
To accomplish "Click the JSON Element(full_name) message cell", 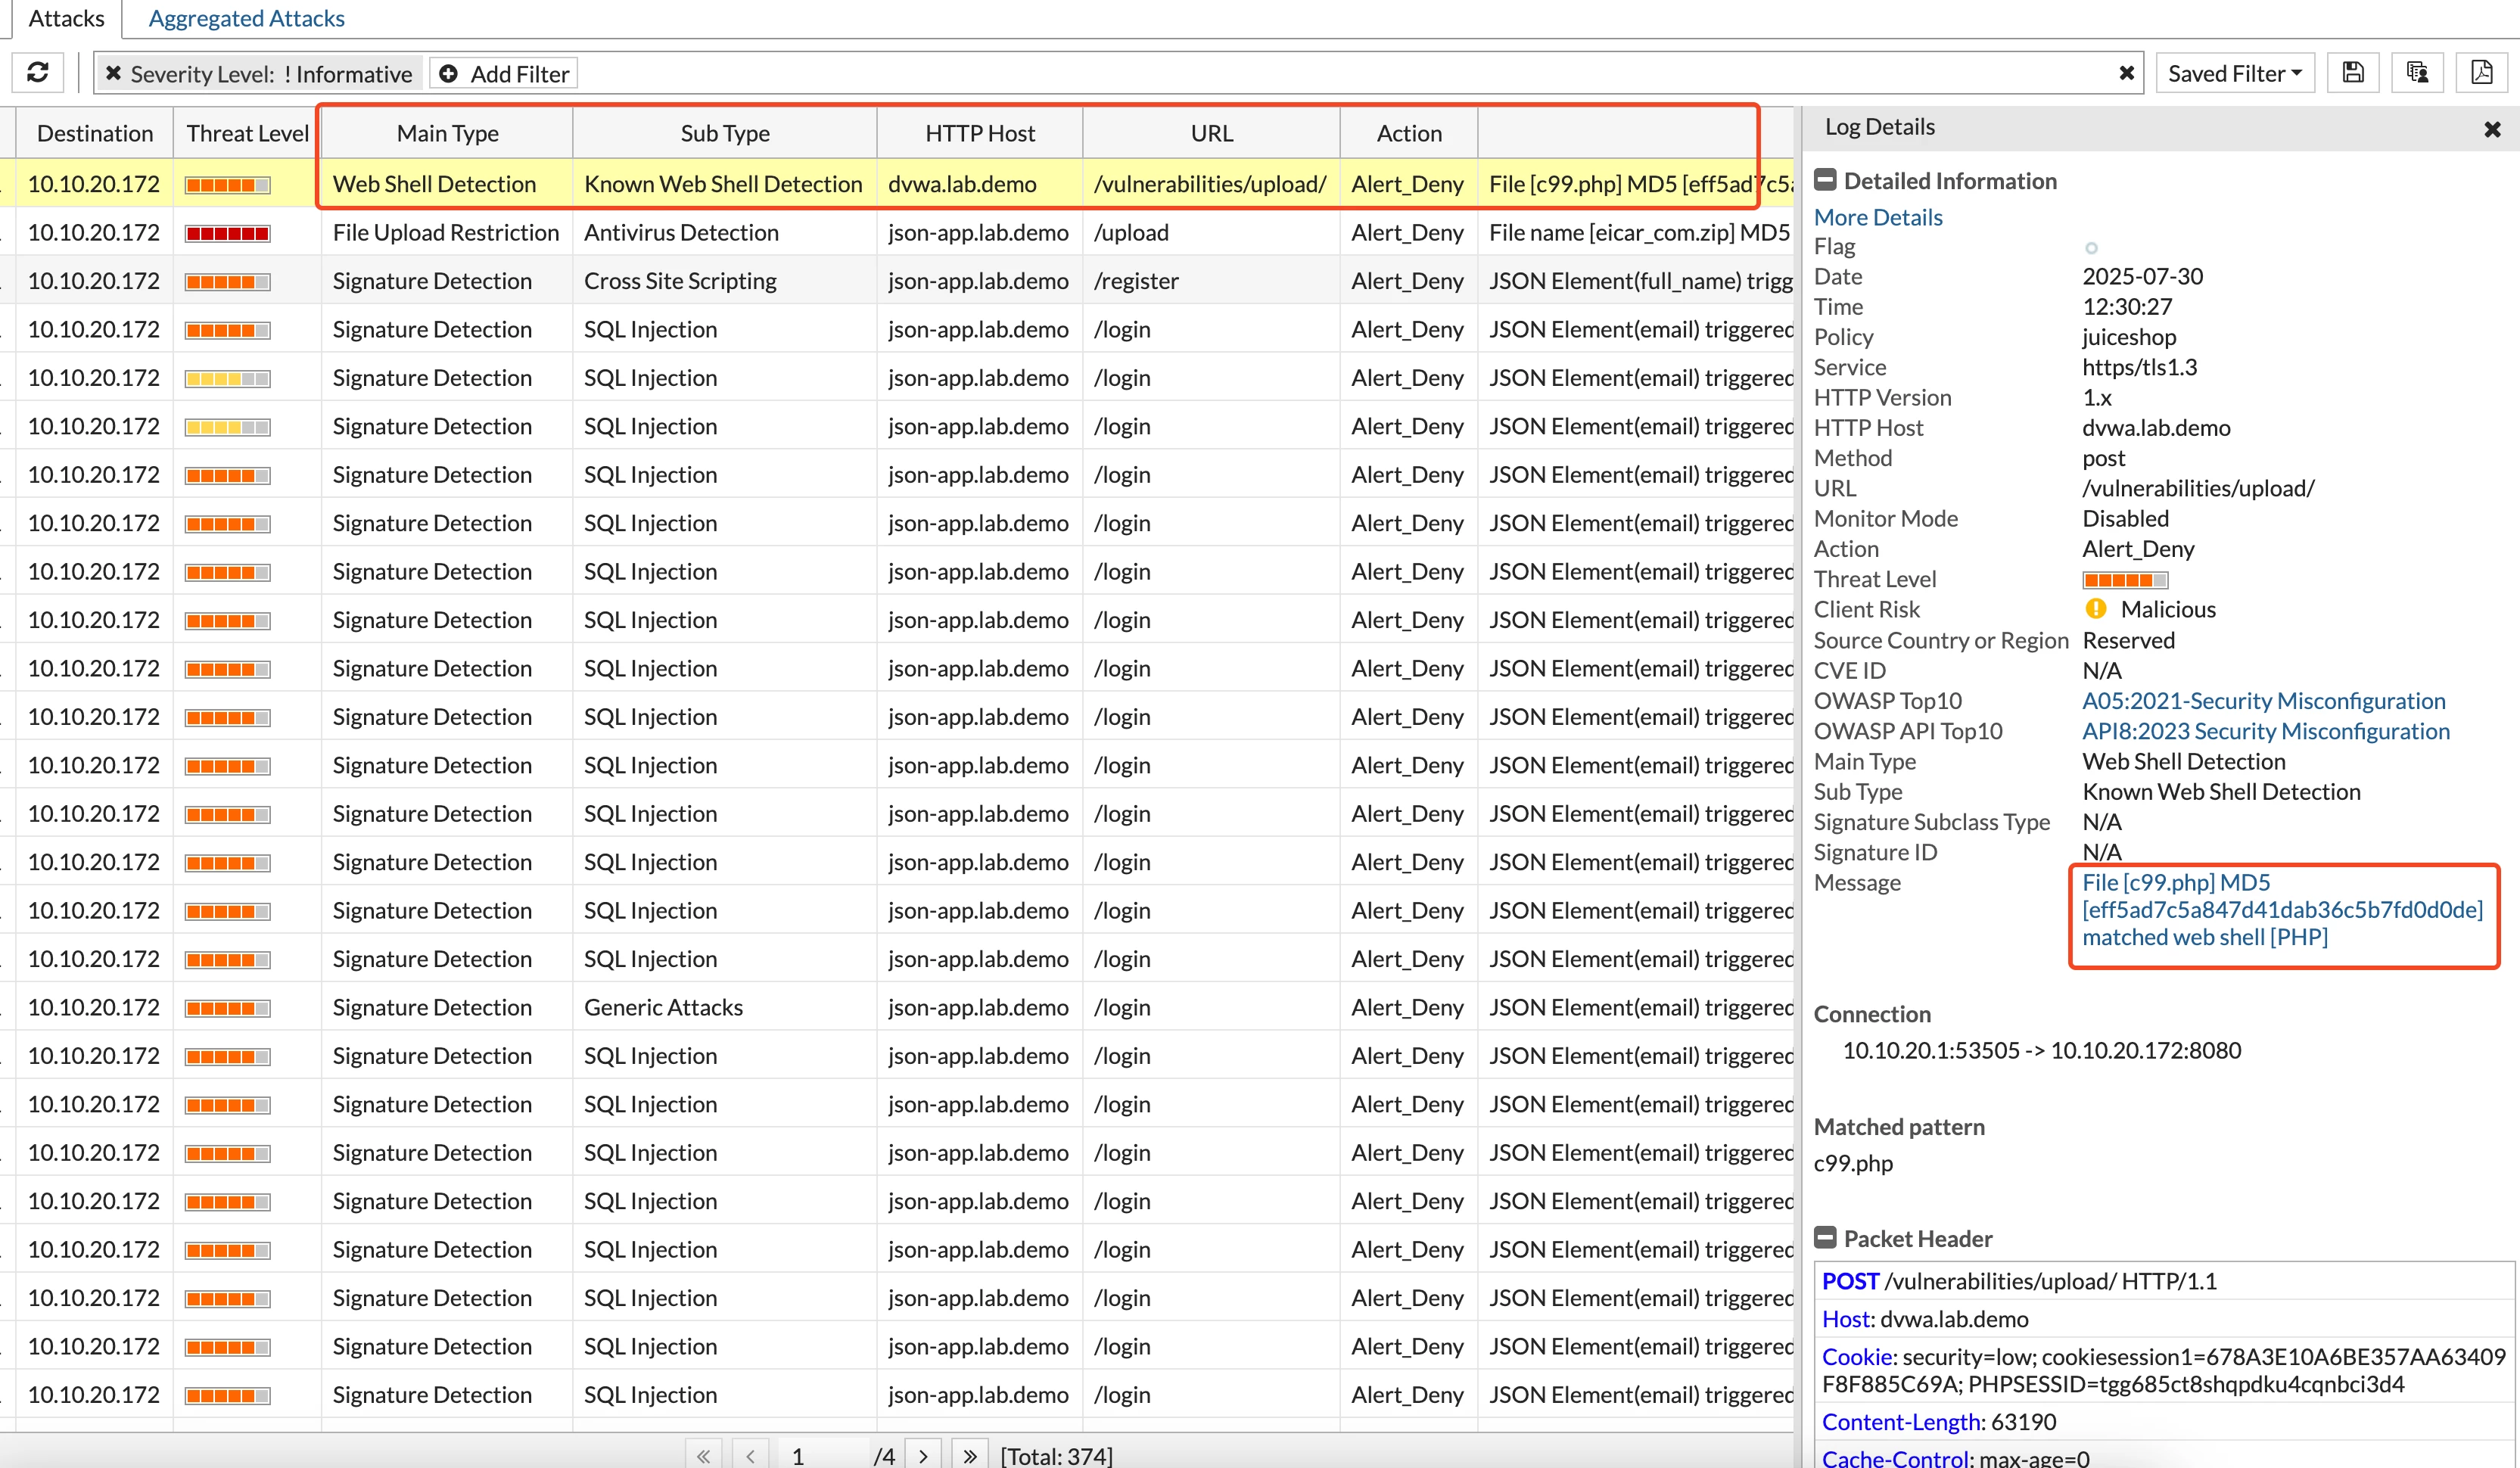I will pos(1638,281).
